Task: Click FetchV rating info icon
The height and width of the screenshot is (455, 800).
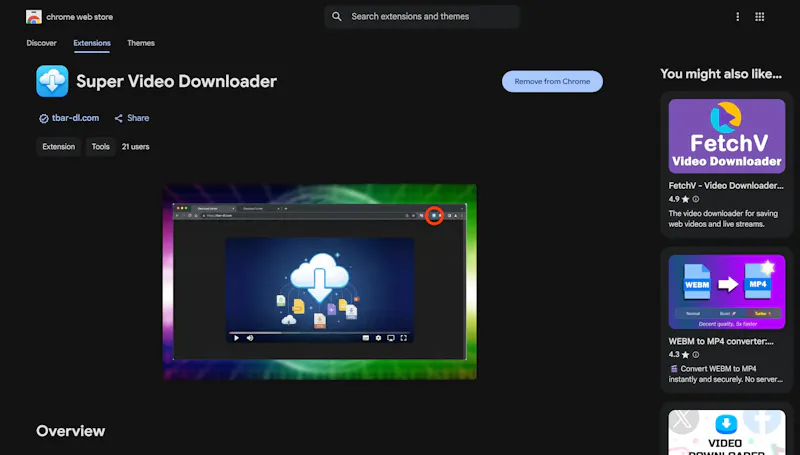Action: 695,199
